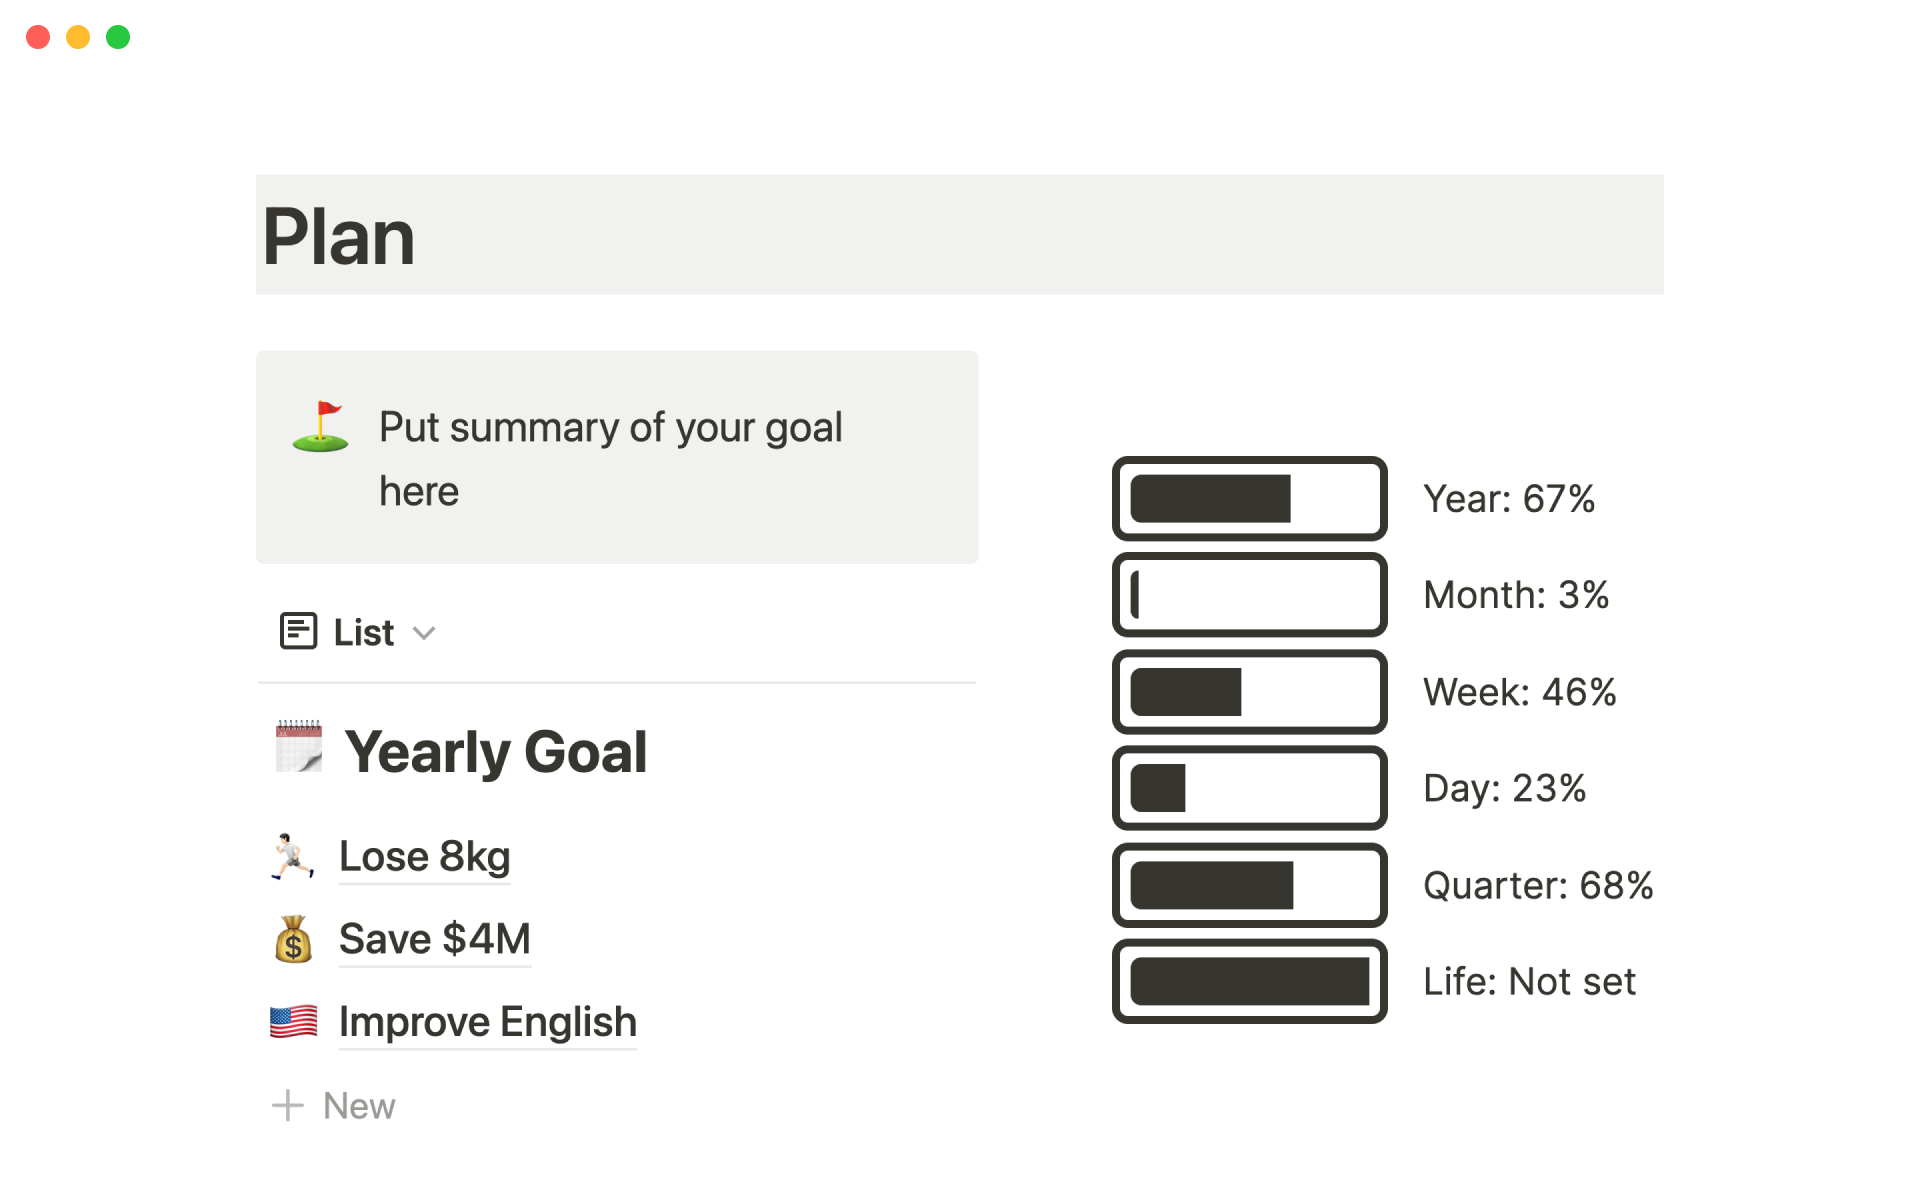Viewport: 1920px width, 1200px height.
Task: Expand the List view chevron dropdown
Action: (424, 633)
